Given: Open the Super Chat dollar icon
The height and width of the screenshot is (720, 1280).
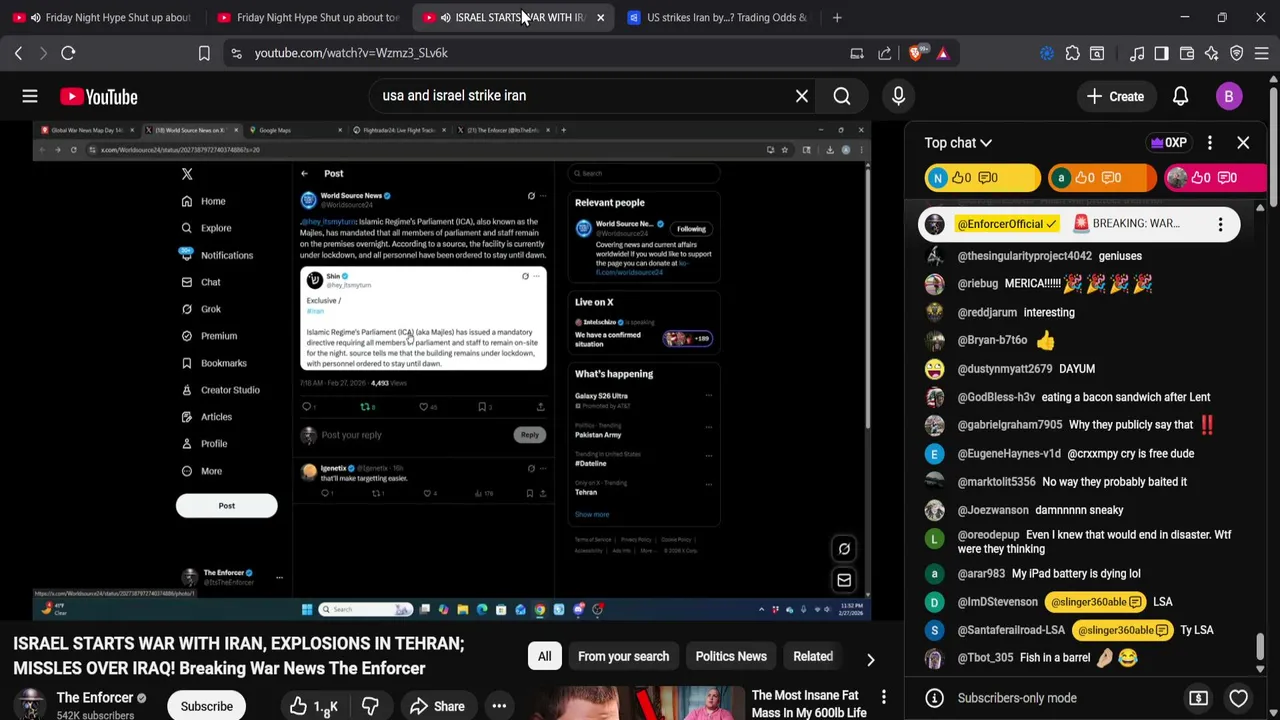Looking at the screenshot, I should 1198,698.
